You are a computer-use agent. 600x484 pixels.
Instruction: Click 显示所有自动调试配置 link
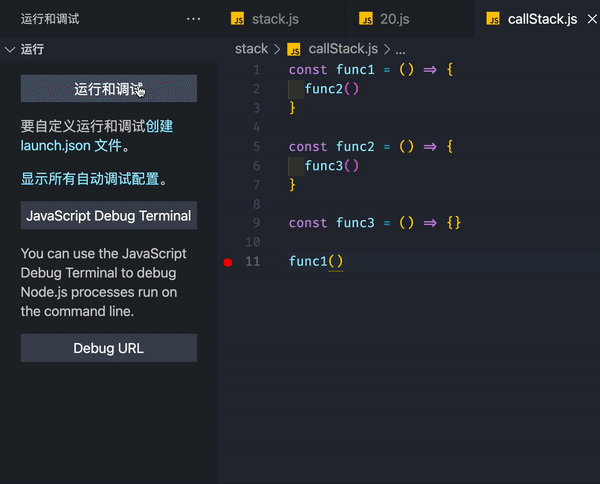tap(92, 180)
